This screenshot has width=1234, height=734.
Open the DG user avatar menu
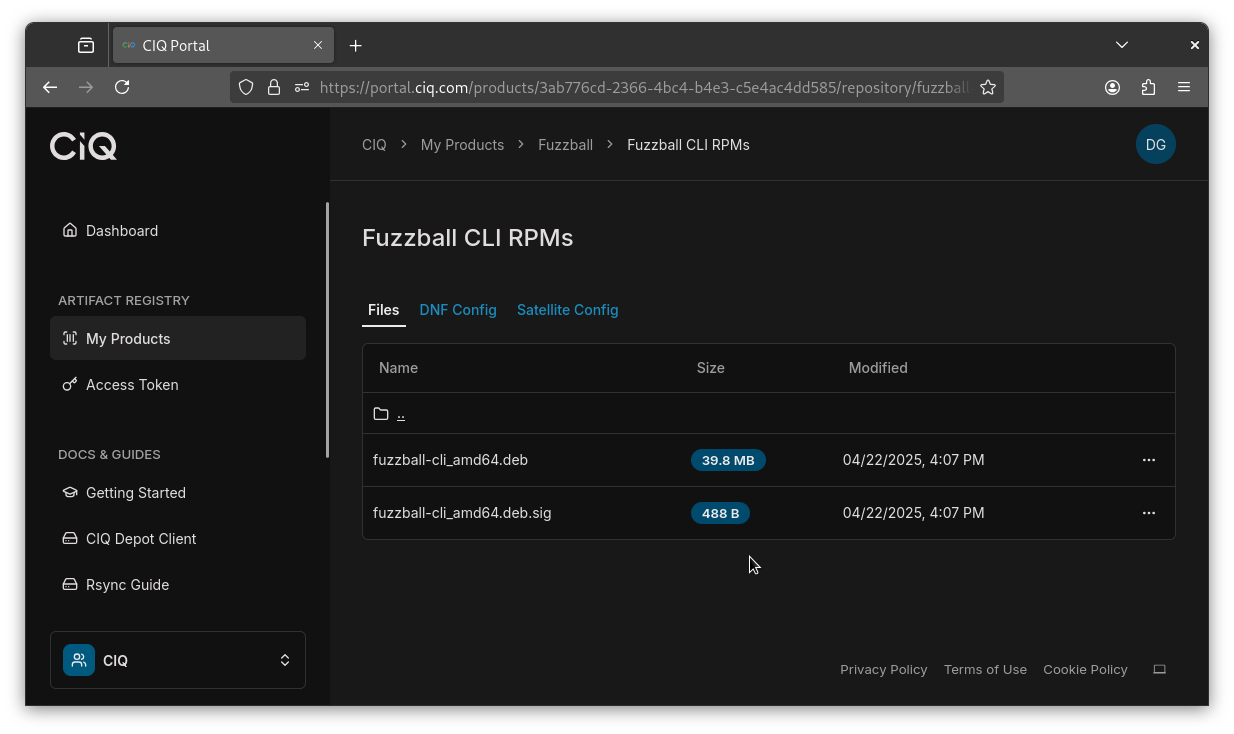pyautogui.click(x=1155, y=145)
